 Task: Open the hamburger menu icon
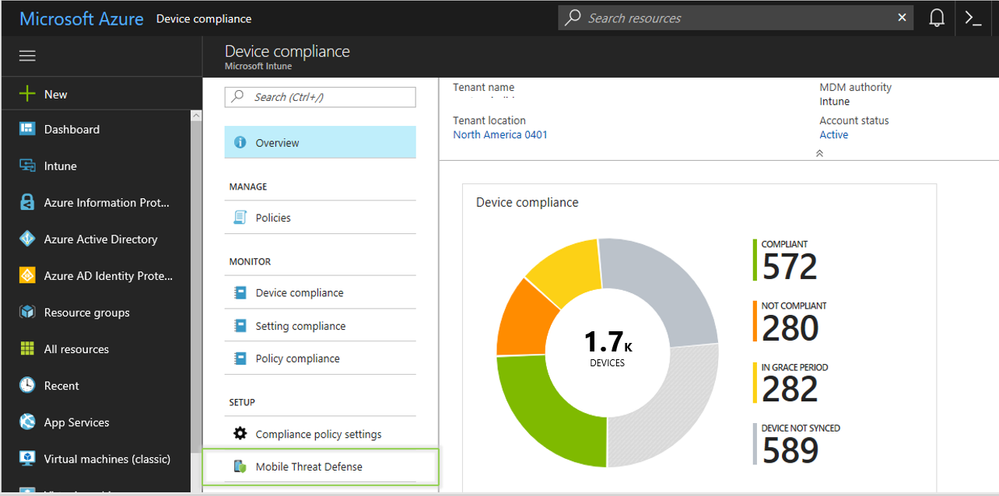27,56
